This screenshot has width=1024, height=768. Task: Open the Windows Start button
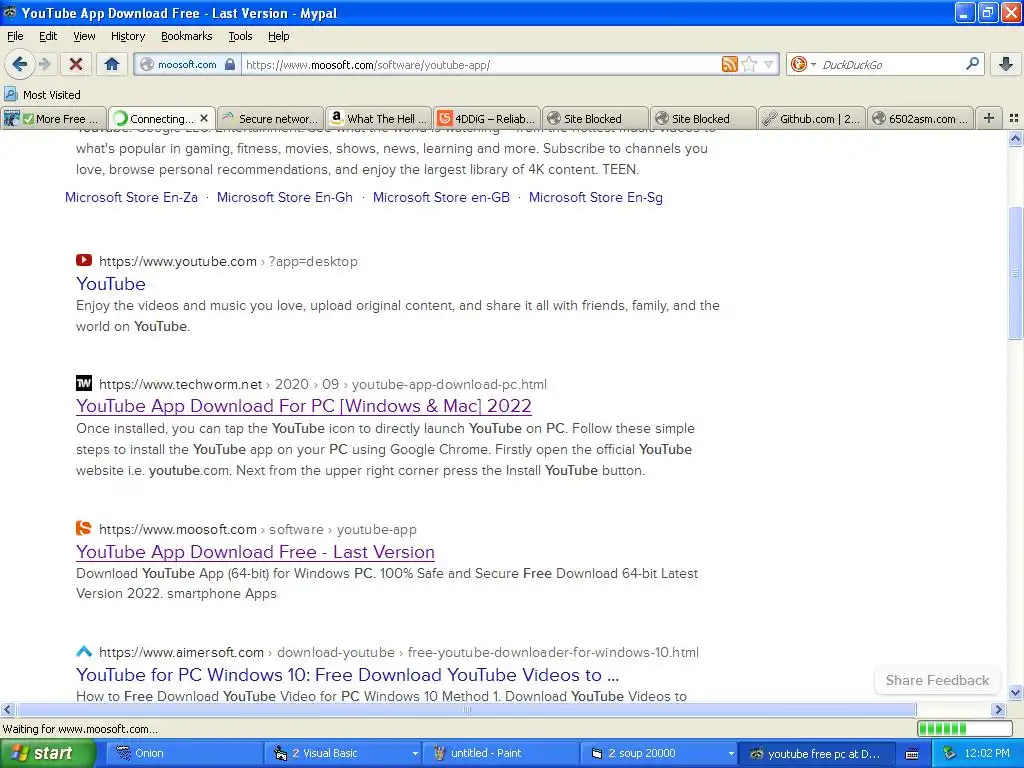(47, 754)
